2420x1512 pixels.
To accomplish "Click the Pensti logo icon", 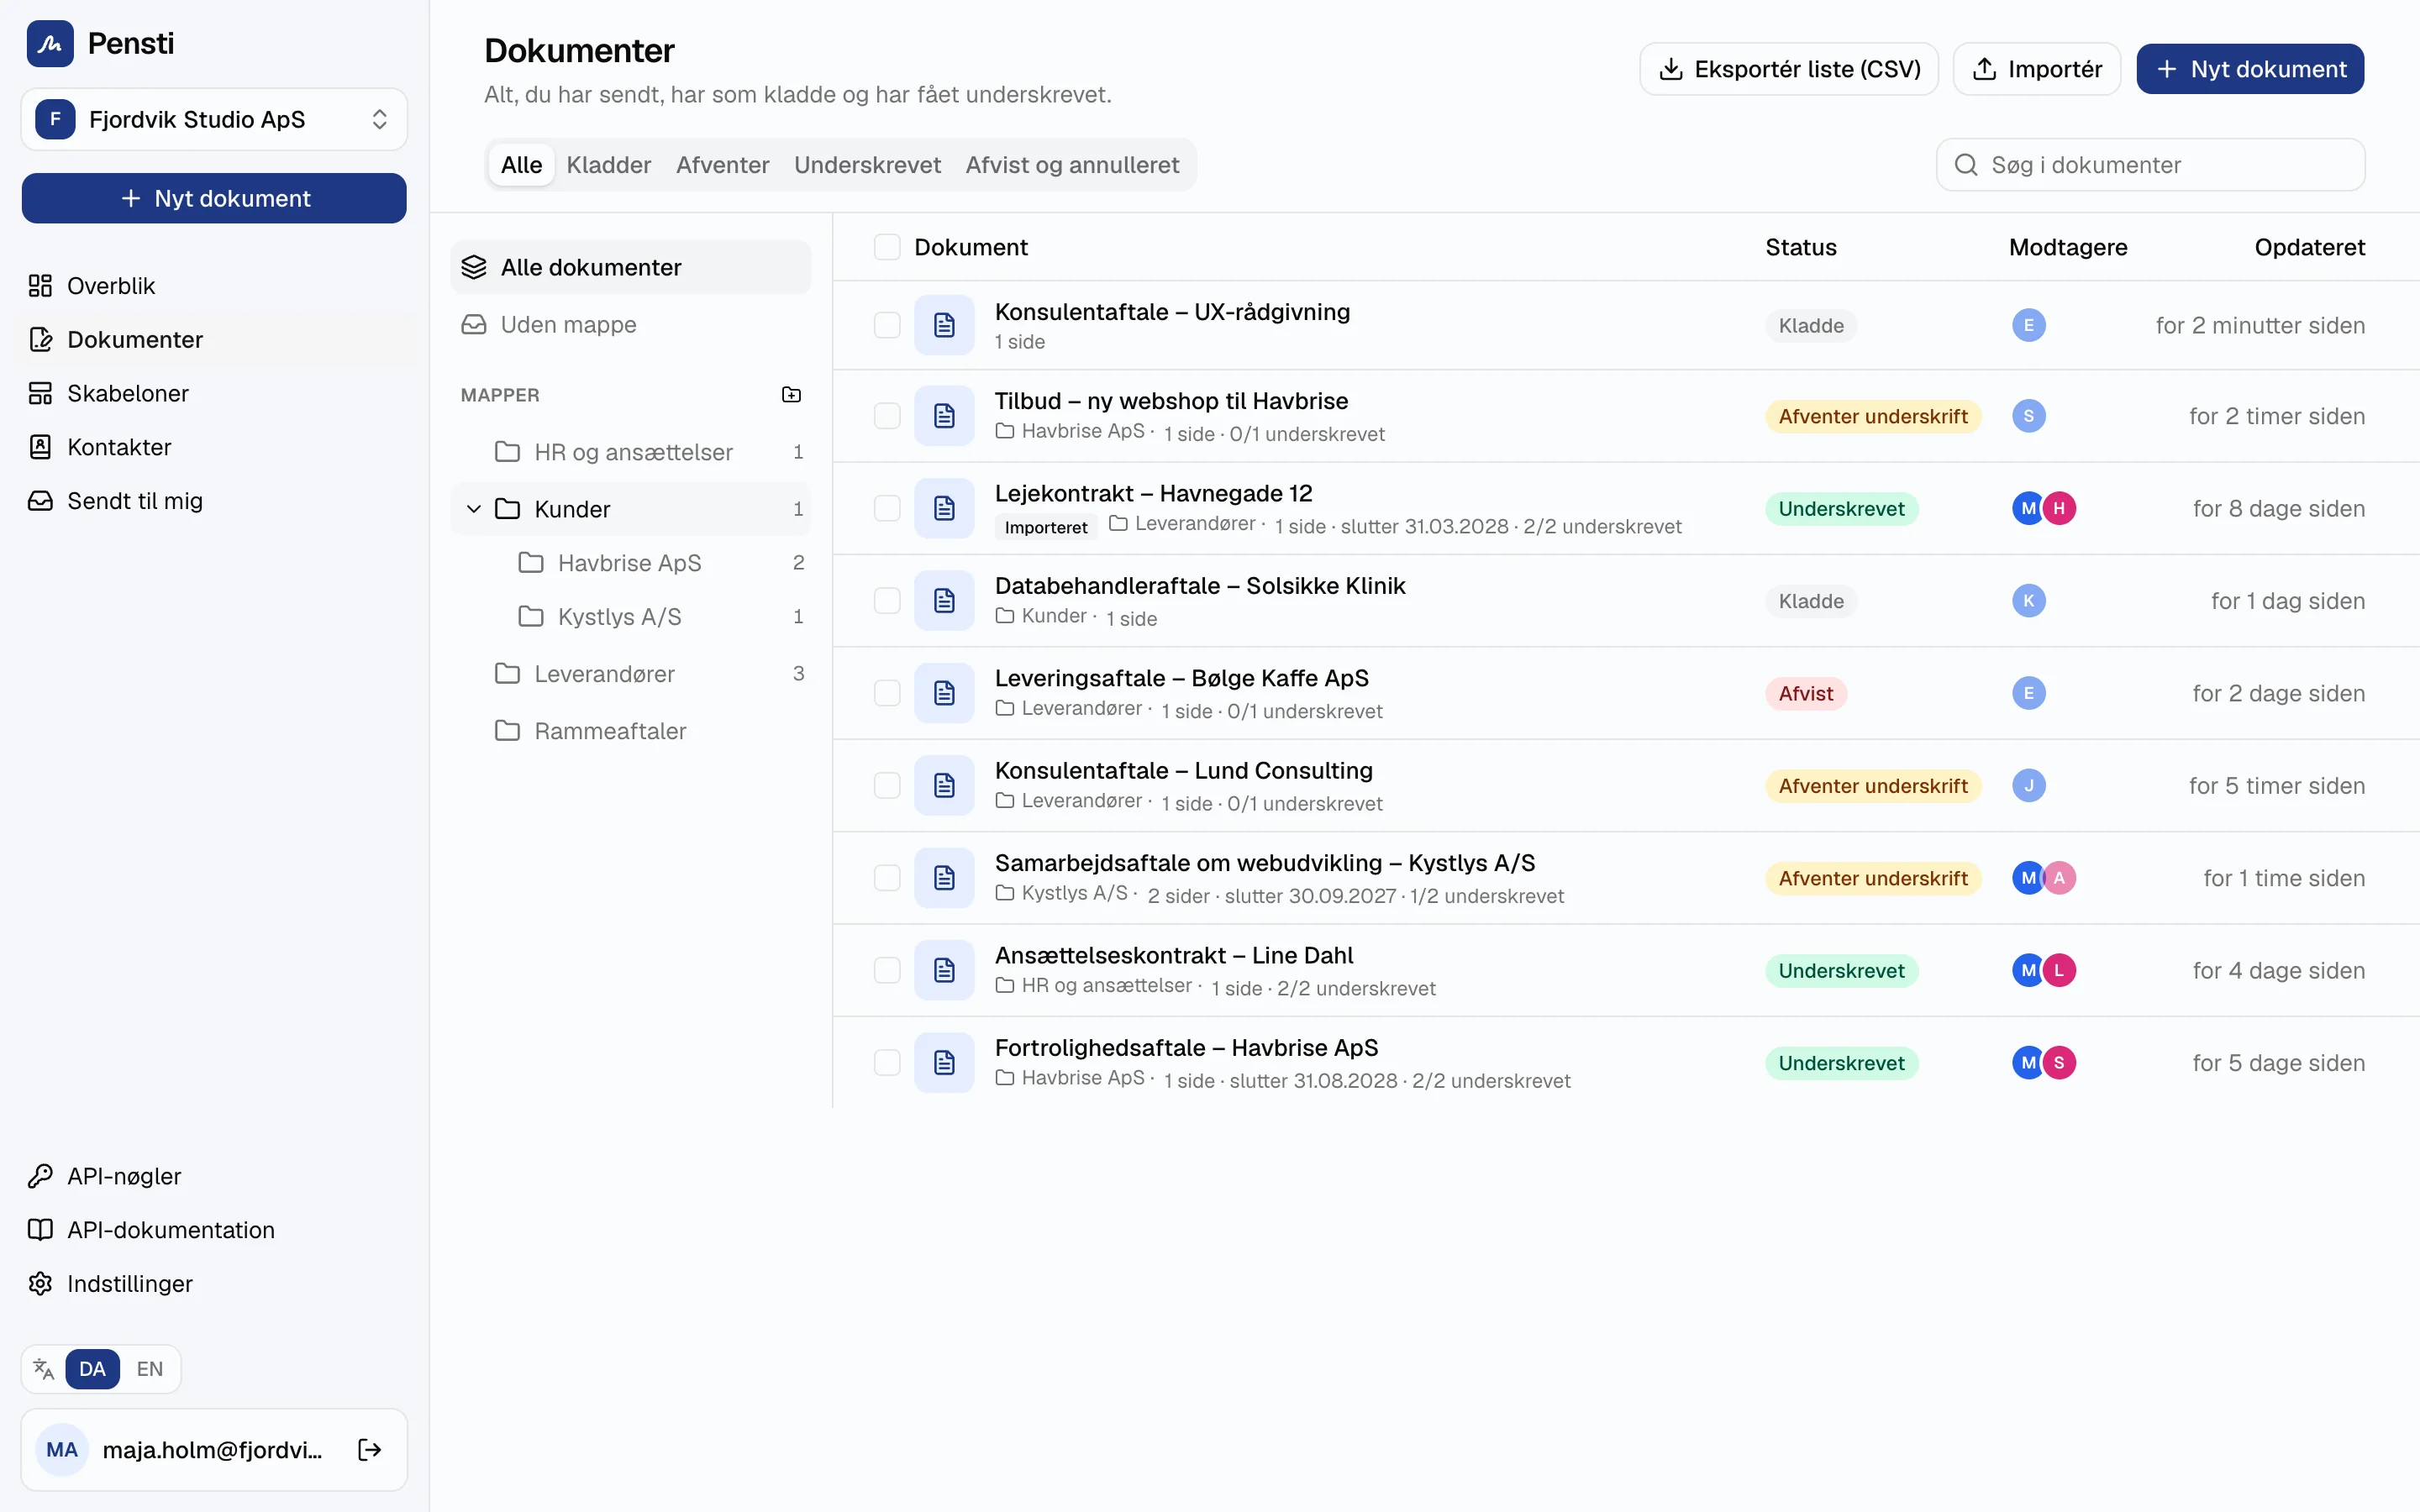I will 50,43.
